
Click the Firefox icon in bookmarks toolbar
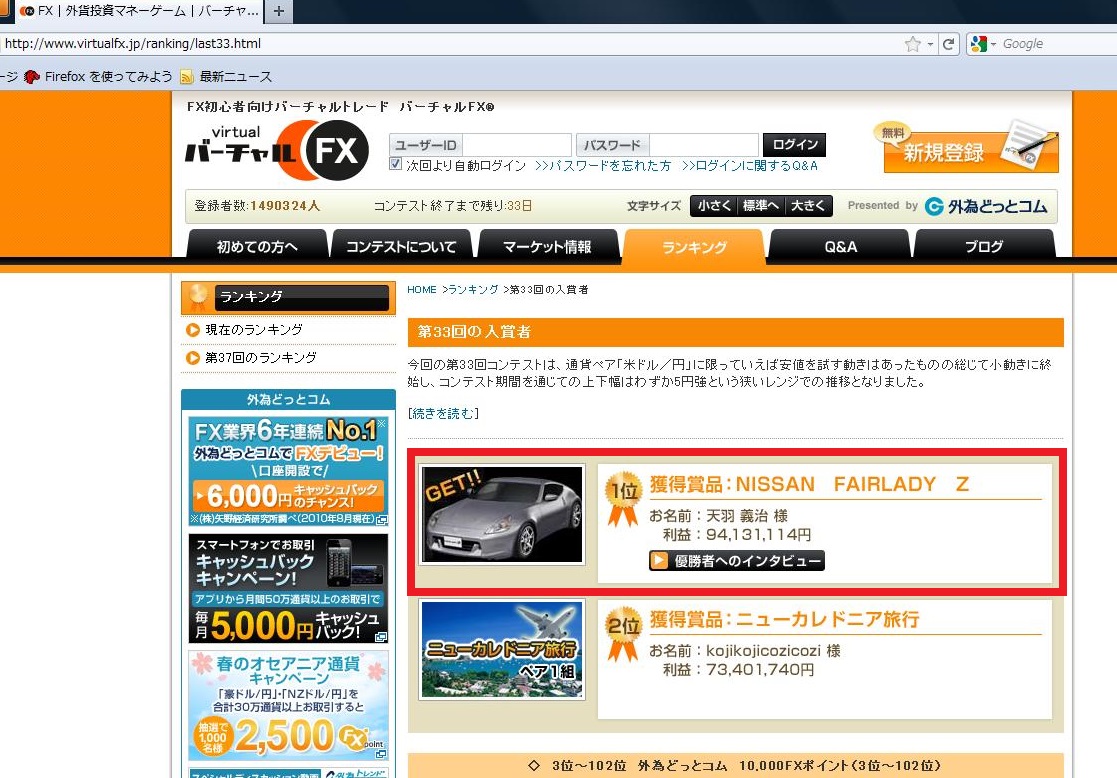[x=31, y=76]
